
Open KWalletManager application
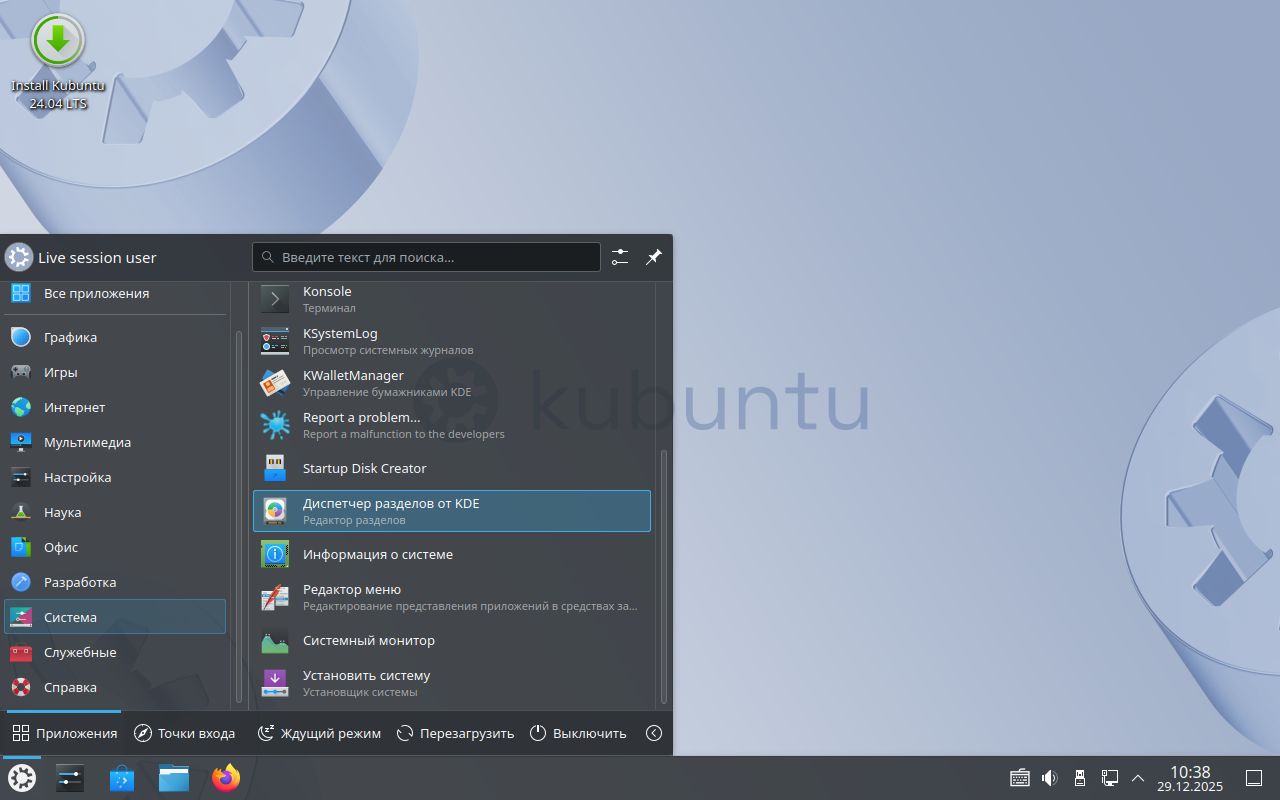click(x=452, y=383)
